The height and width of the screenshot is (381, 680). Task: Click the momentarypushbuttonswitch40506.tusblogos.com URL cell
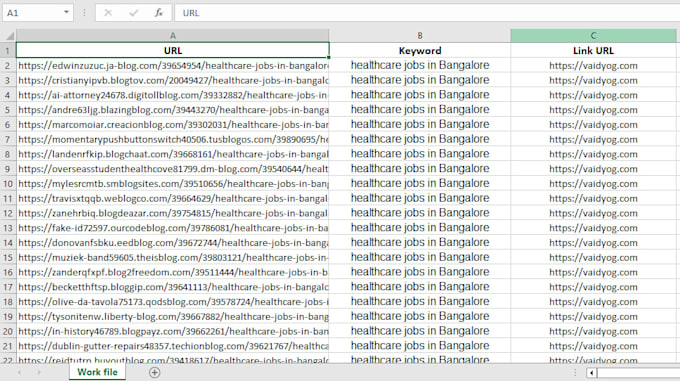173,139
